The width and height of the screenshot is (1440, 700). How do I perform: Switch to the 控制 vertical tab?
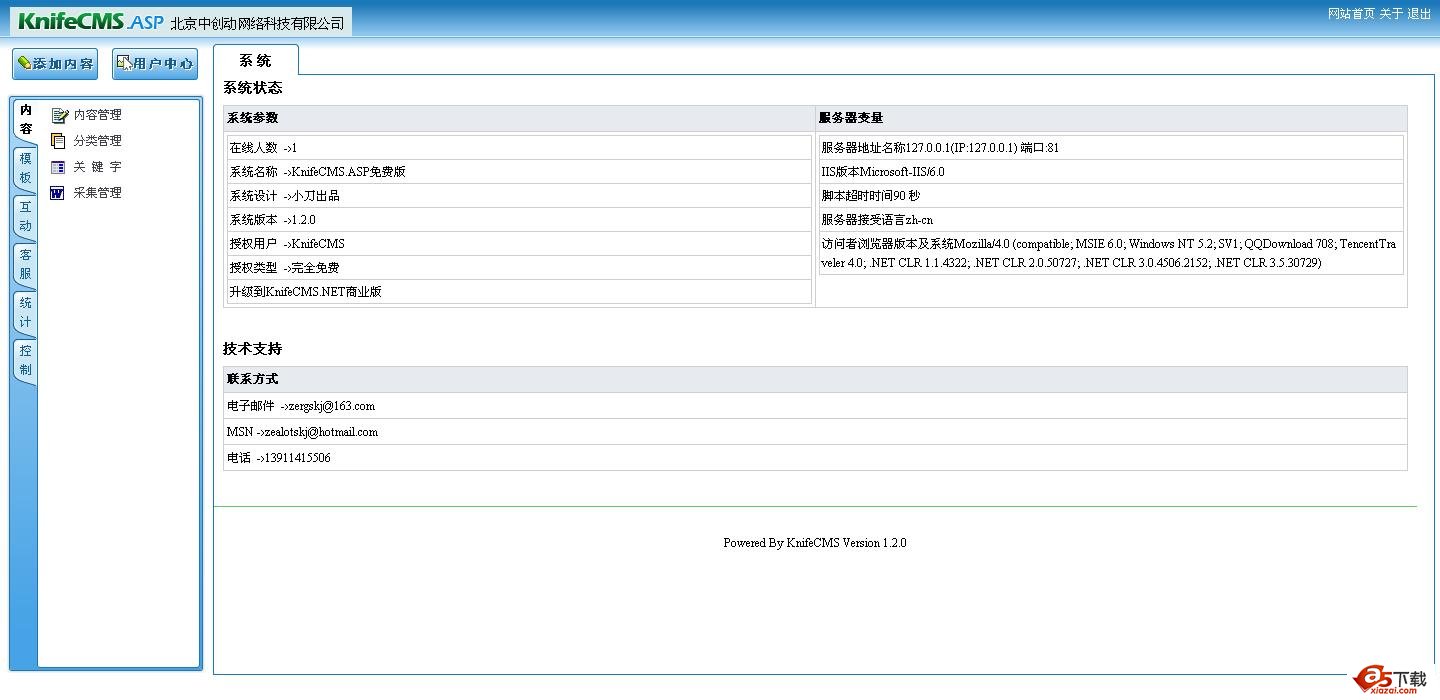(x=26, y=360)
